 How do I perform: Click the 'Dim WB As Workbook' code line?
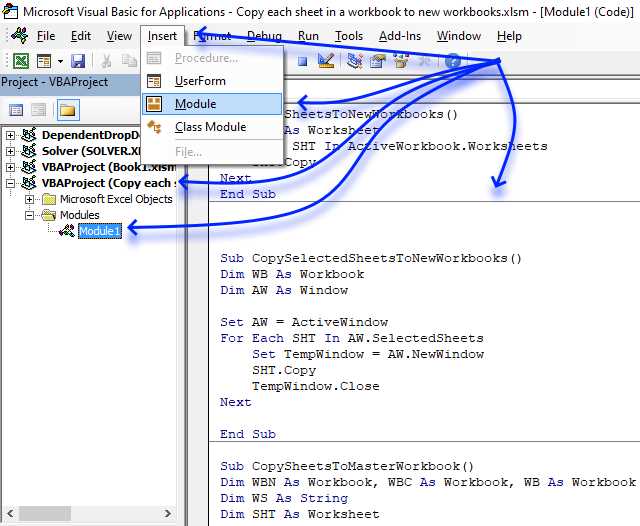click(x=292, y=274)
